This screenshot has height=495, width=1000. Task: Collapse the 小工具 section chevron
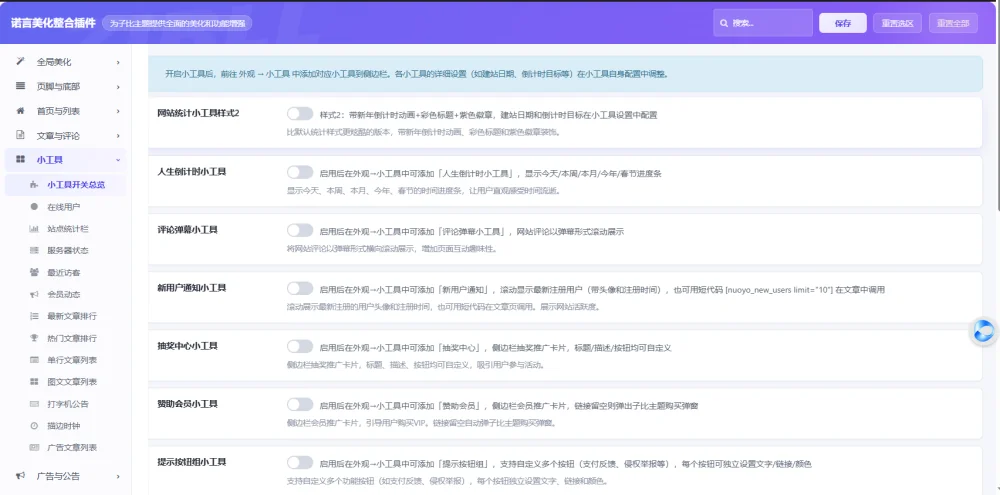click(118, 160)
